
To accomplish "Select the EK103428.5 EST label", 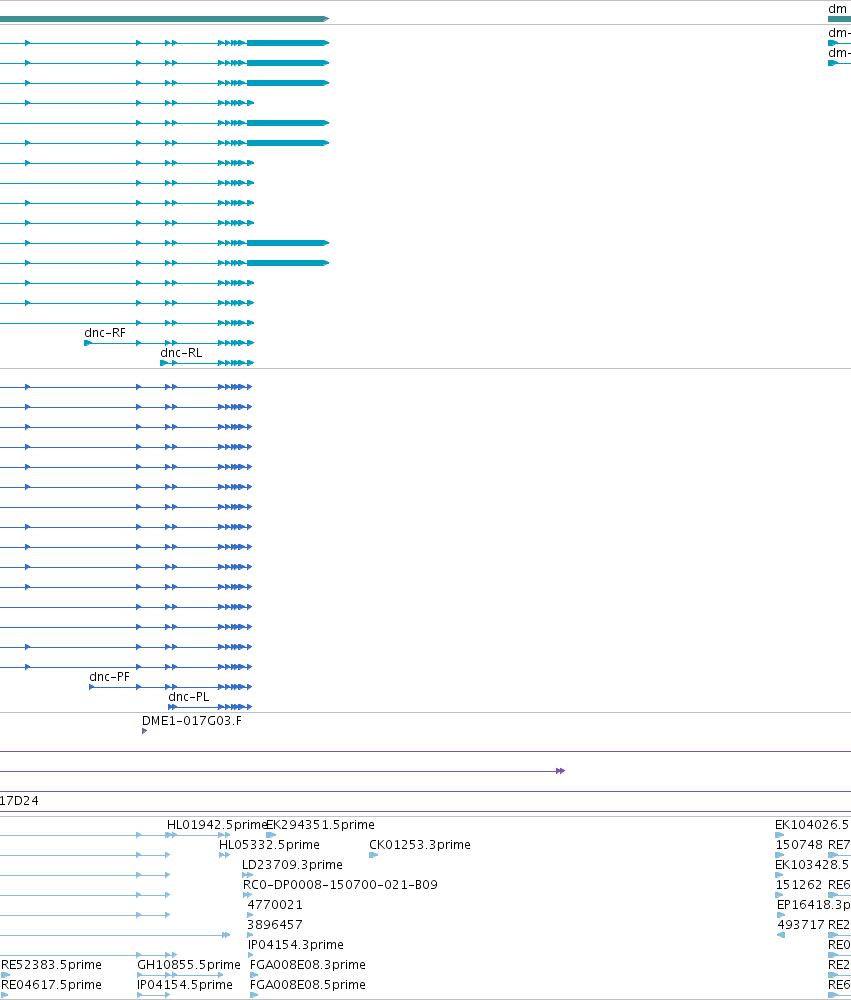I will [812, 865].
